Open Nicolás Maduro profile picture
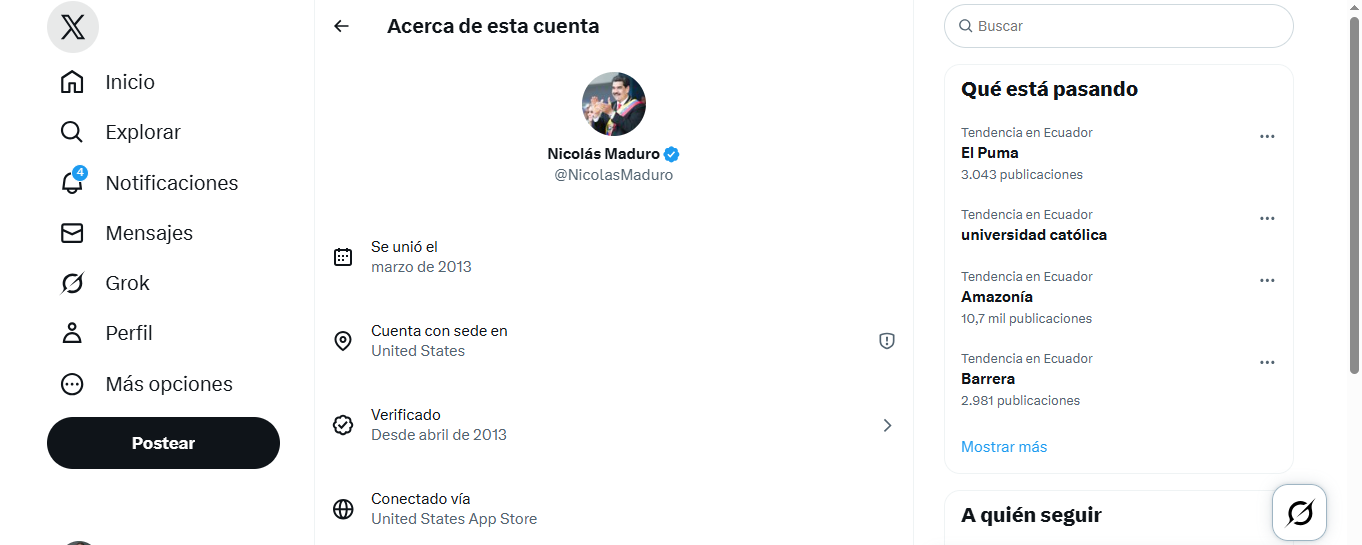Screen dimensions: 1362x545 (614, 104)
